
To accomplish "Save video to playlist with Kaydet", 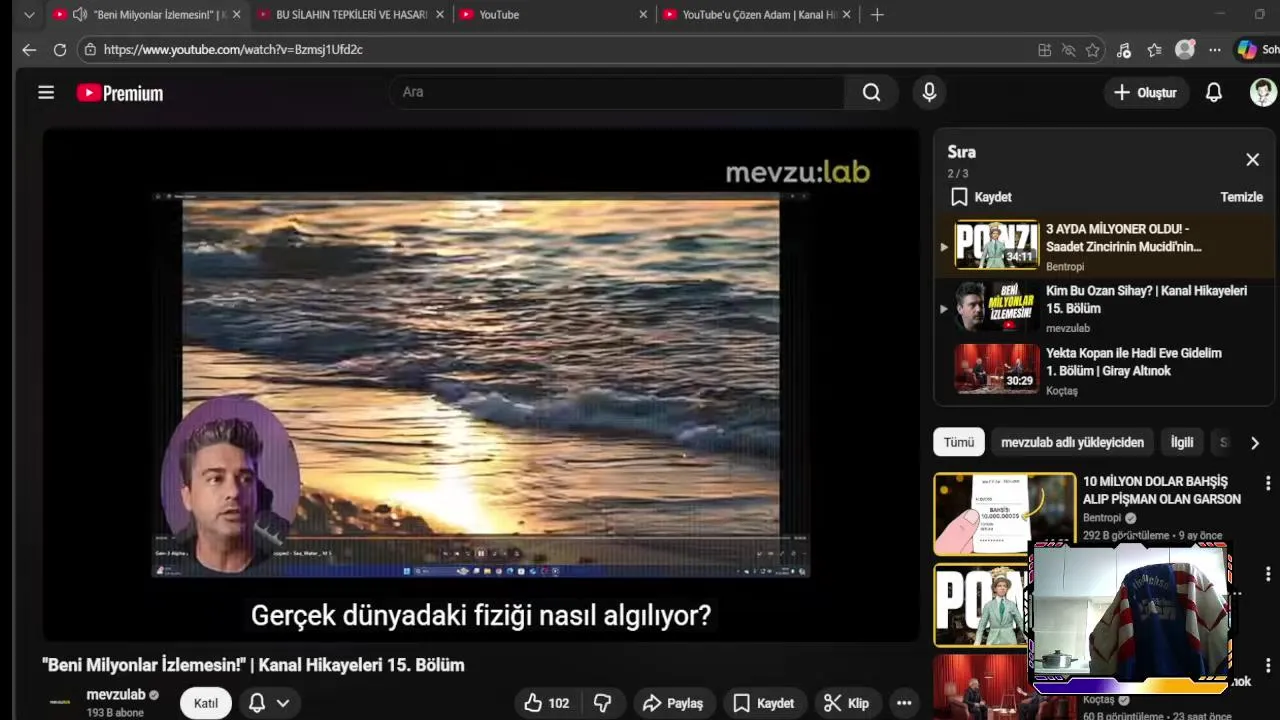I will tap(763, 703).
